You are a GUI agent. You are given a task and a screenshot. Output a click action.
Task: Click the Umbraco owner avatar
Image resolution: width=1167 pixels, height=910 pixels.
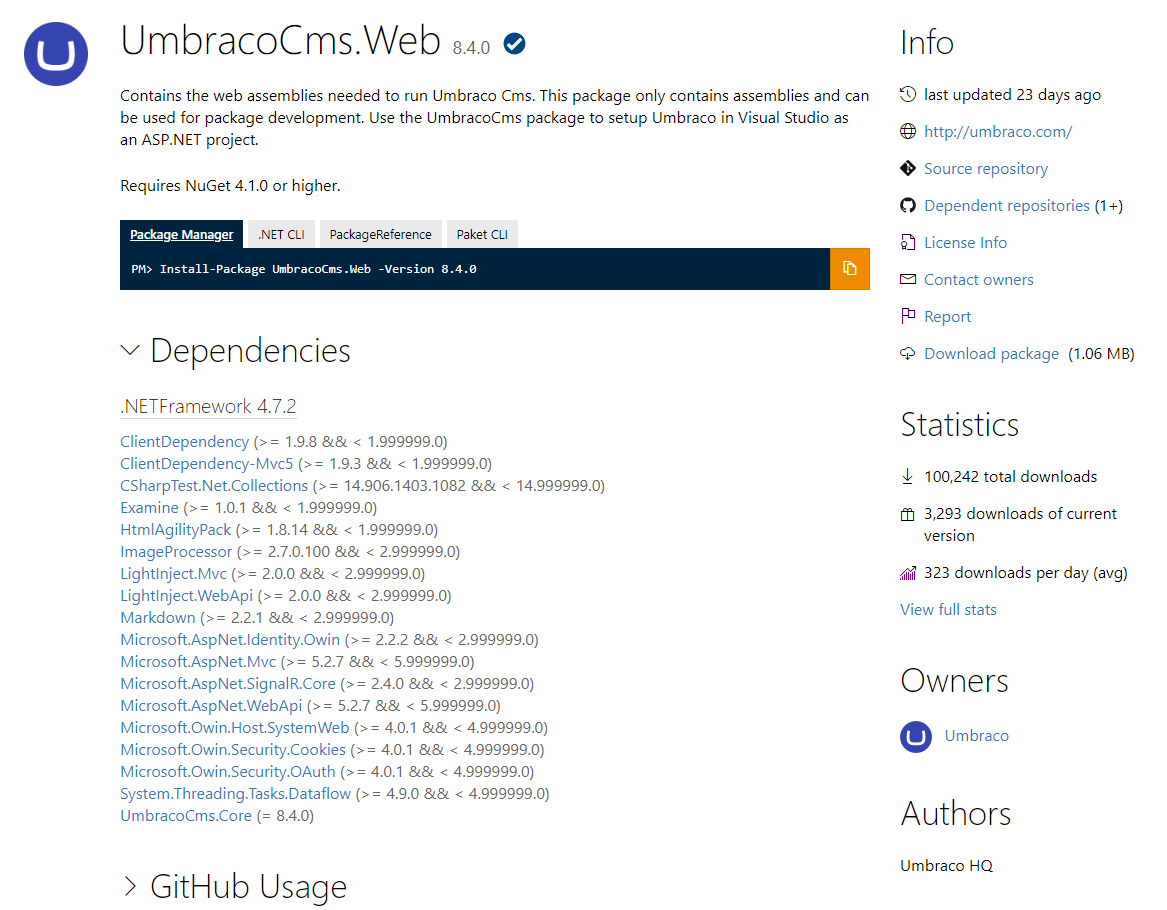[916, 737]
